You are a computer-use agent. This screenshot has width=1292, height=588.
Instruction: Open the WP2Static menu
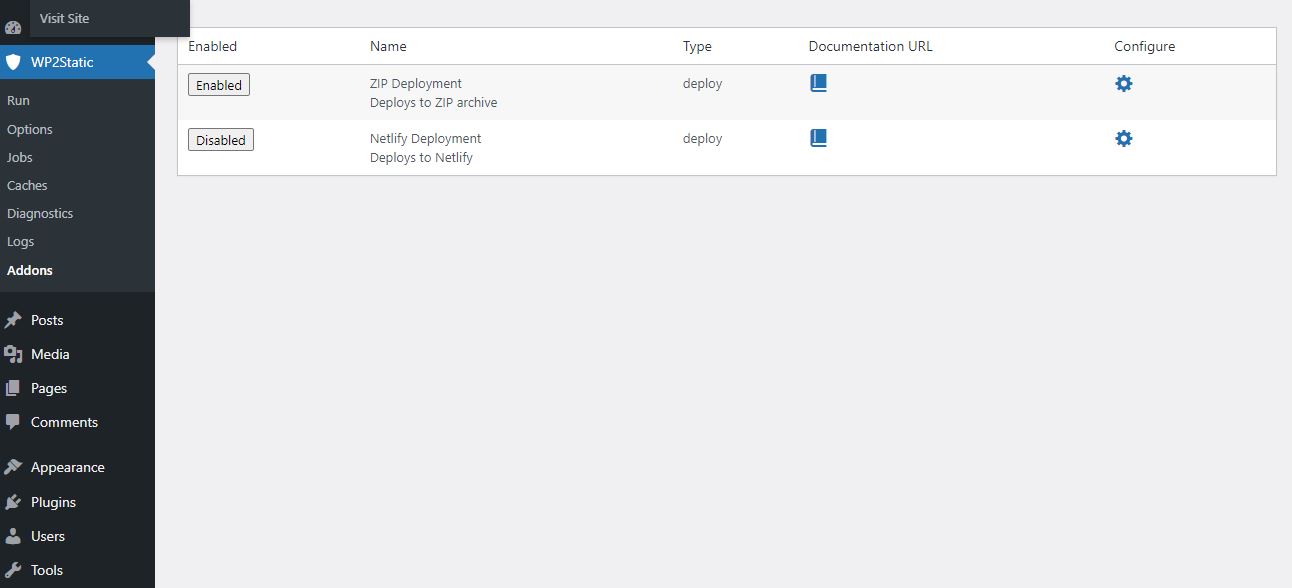[x=77, y=62]
